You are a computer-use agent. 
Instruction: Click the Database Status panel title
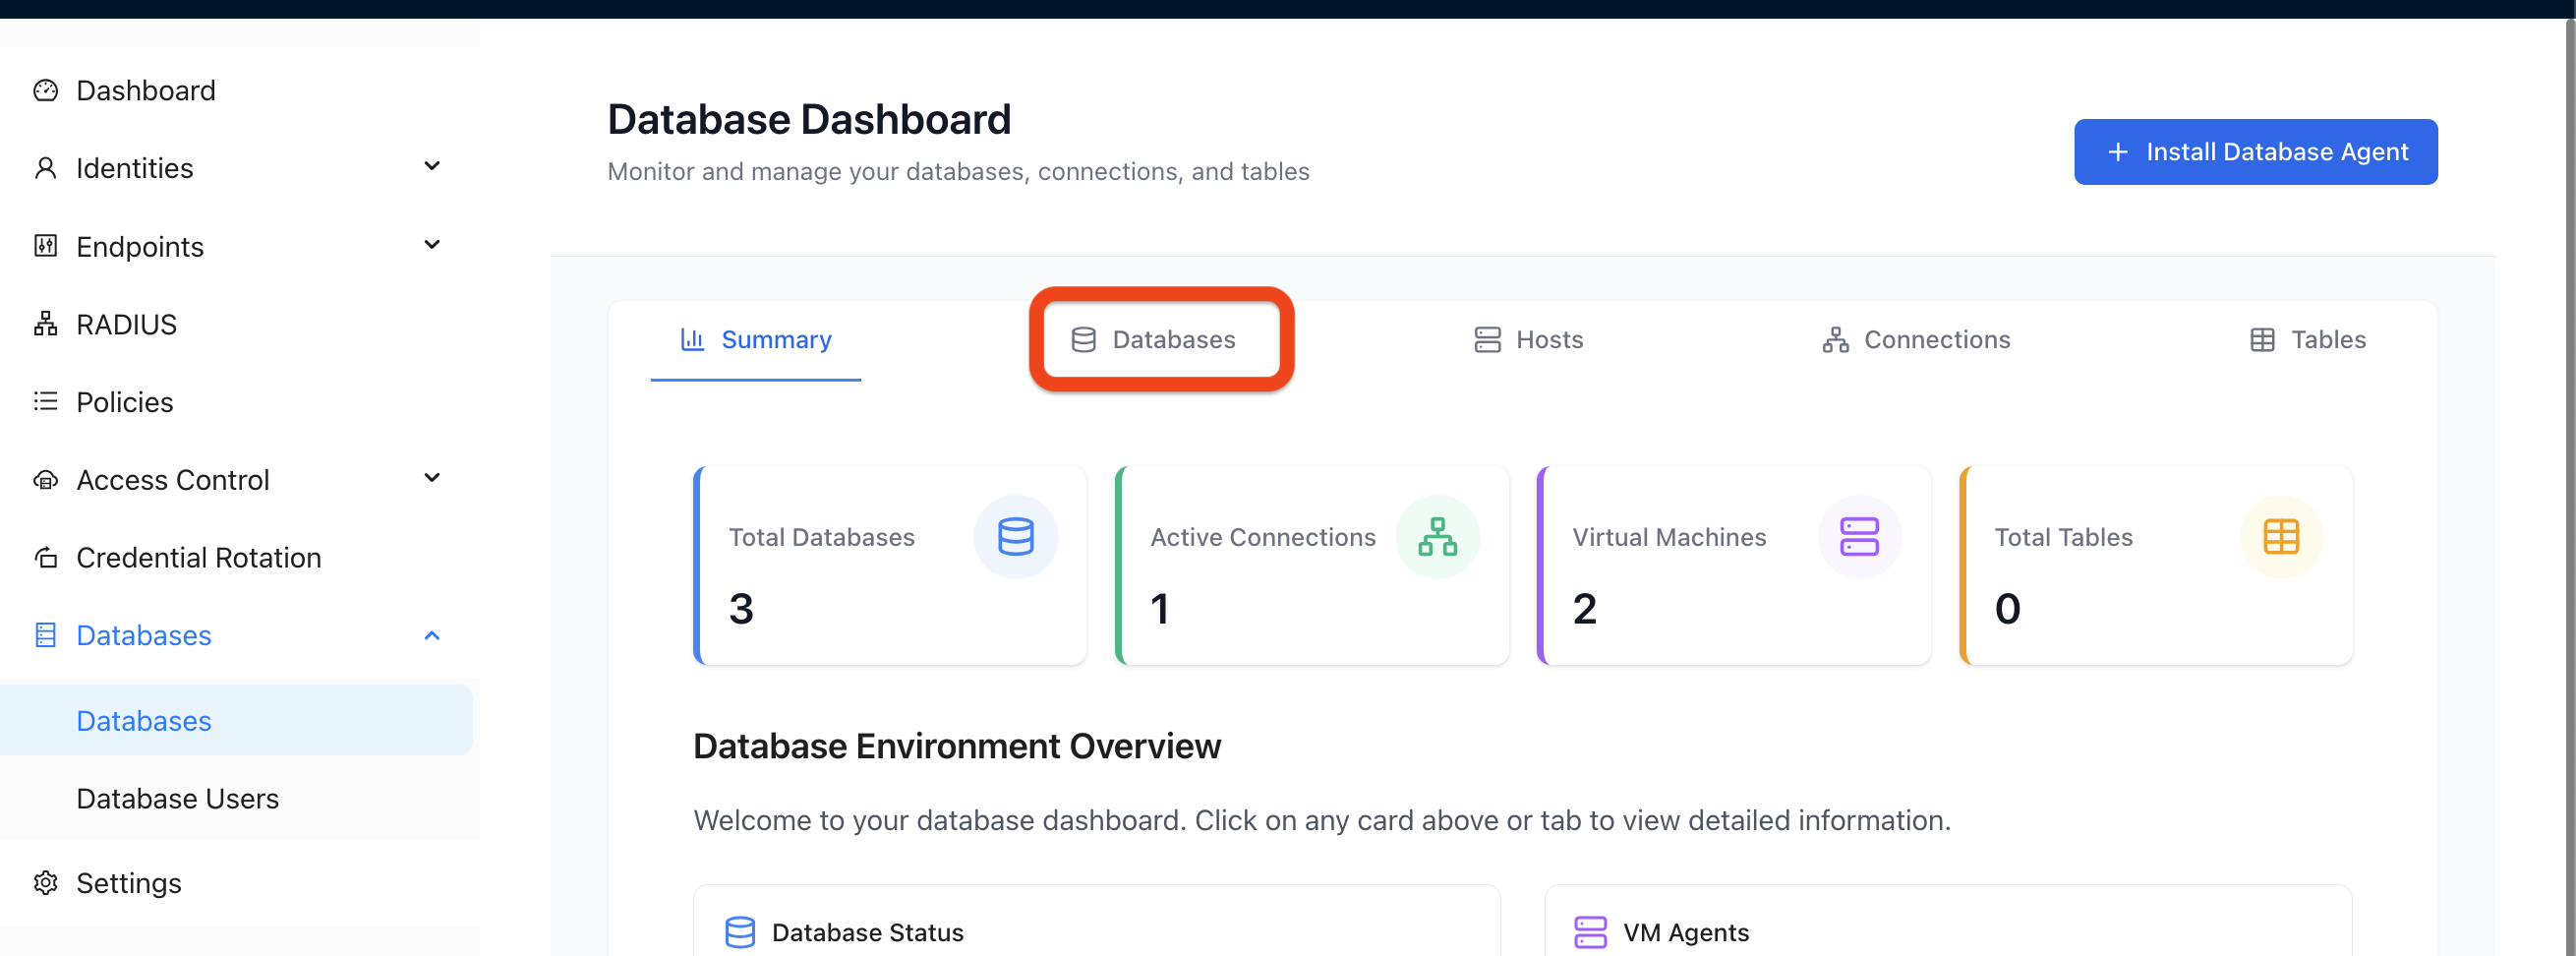[x=867, y=932]
